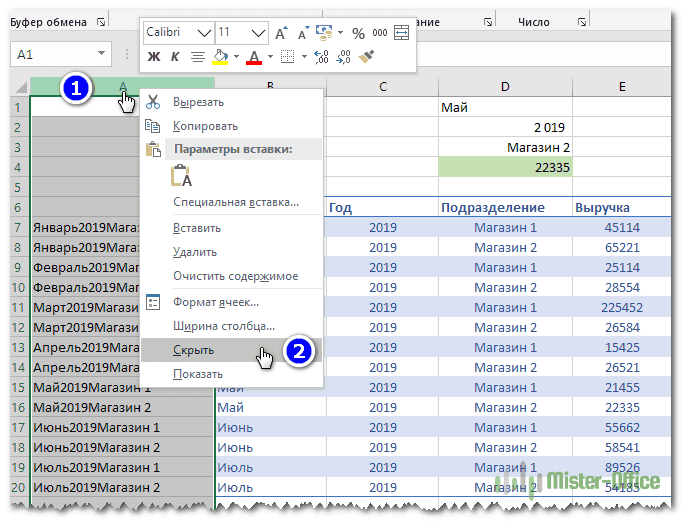Click the decrease font size icon

(x=301, y=33)
